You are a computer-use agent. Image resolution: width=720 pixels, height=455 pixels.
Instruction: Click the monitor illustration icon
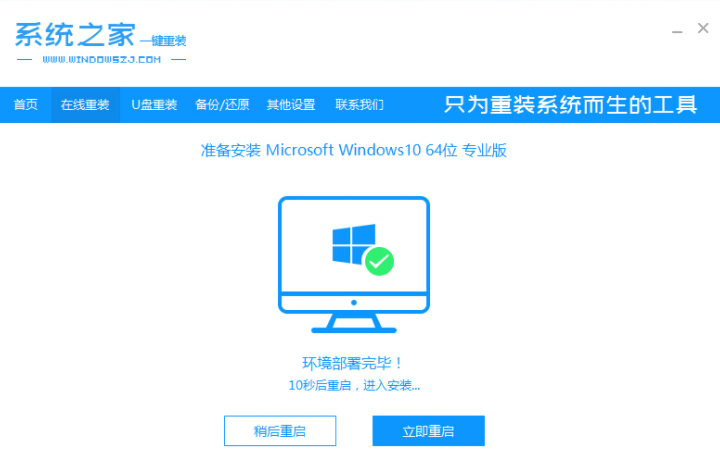[354, 265]
